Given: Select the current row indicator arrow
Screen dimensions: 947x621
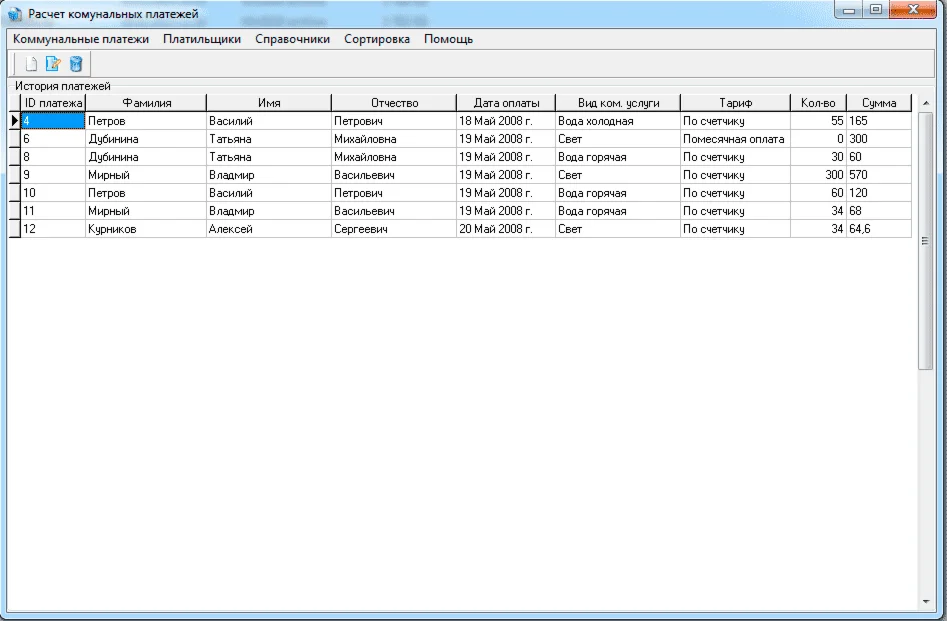Looking at the screenshot, I should [14, 121].
